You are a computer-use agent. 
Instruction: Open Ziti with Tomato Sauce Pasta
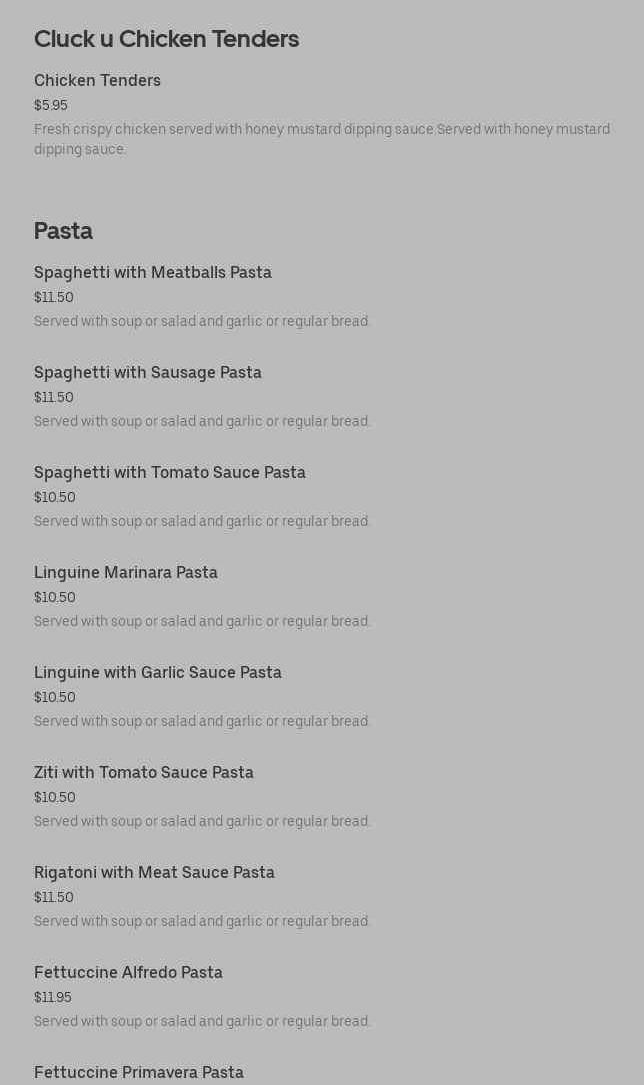tap(143, 772)
